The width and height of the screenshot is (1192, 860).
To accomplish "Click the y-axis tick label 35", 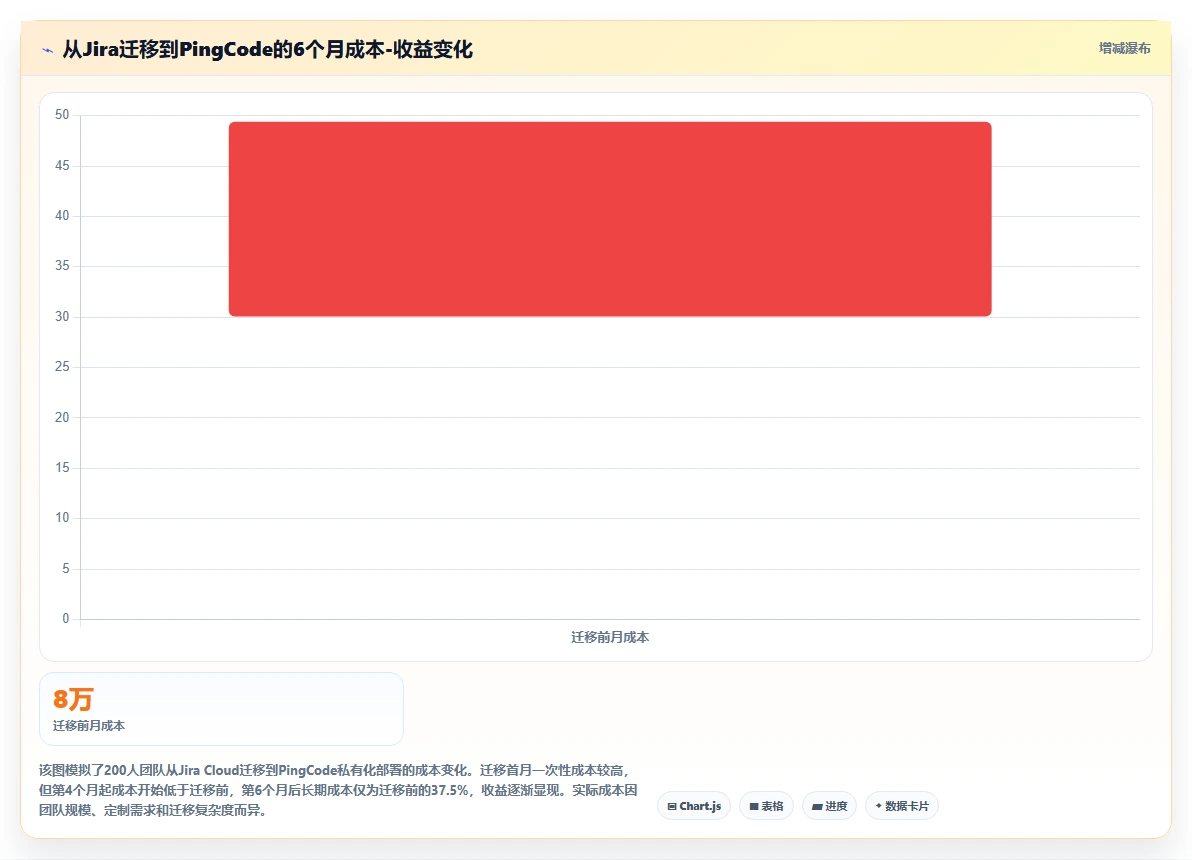I will 62,265.
